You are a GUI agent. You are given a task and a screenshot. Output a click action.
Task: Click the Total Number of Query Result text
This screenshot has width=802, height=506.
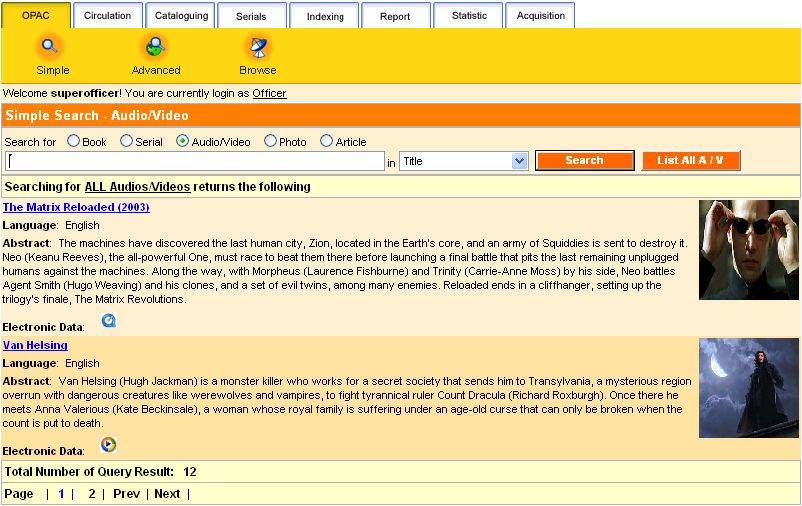click(x=89, y=472)
